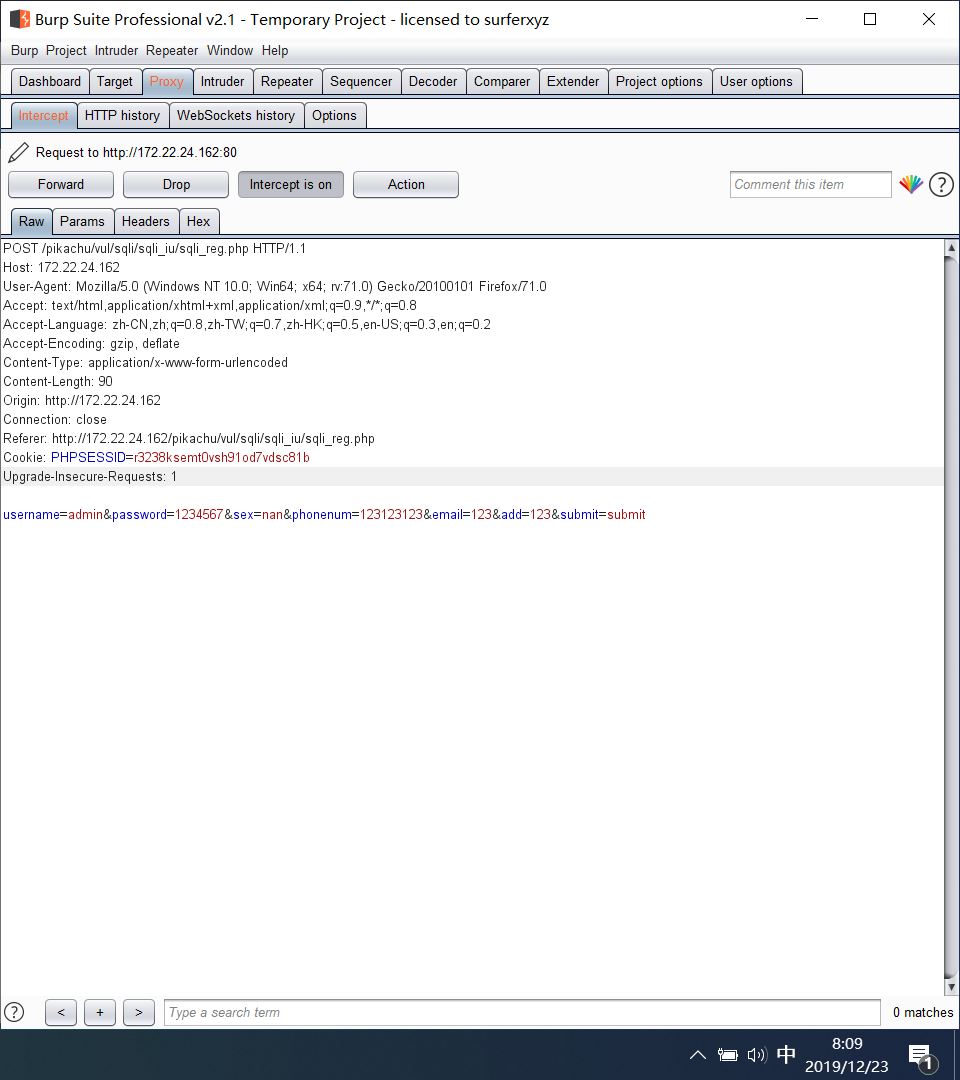This screenshot has height=1080, width=960.
Task: Click the User-Agent header line
Action: [275, 287]
